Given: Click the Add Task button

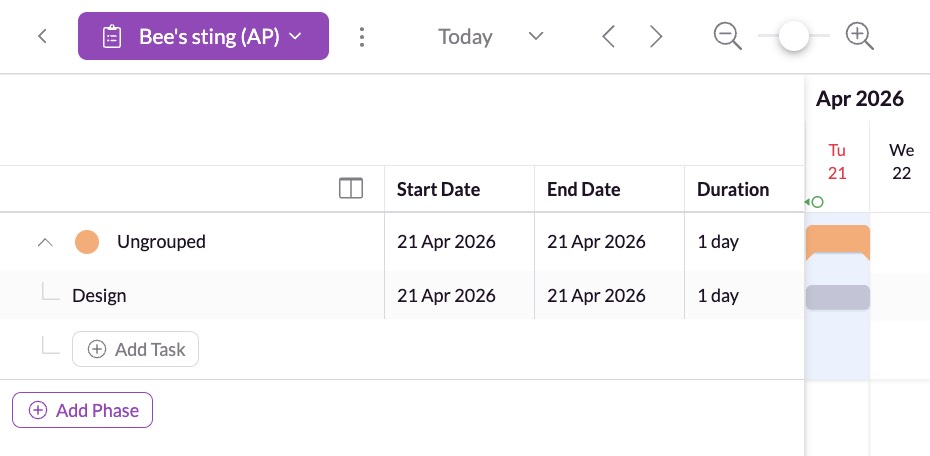Looking at the screenshot, I should coord(136,349).
